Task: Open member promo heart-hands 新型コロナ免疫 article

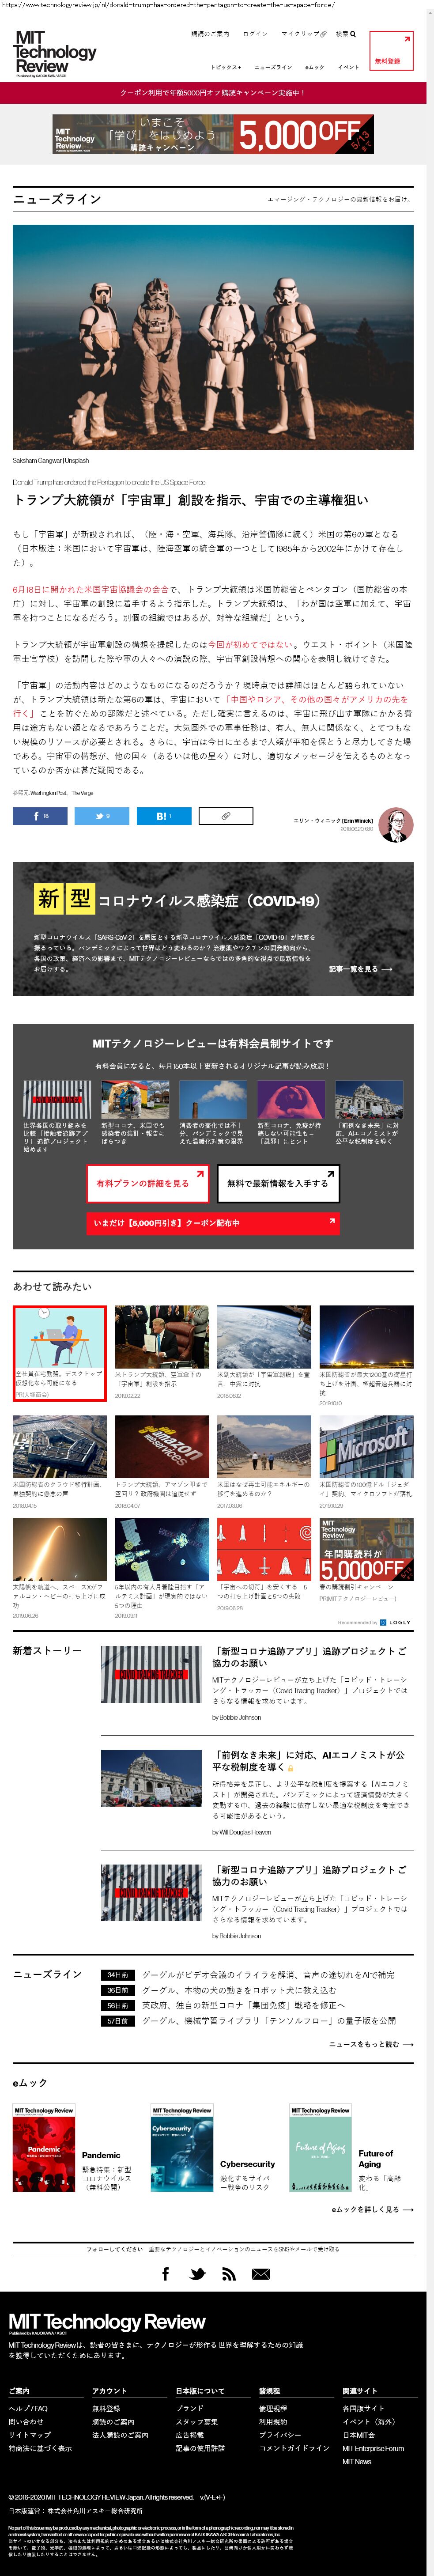Action: [x=291, y=1112]
